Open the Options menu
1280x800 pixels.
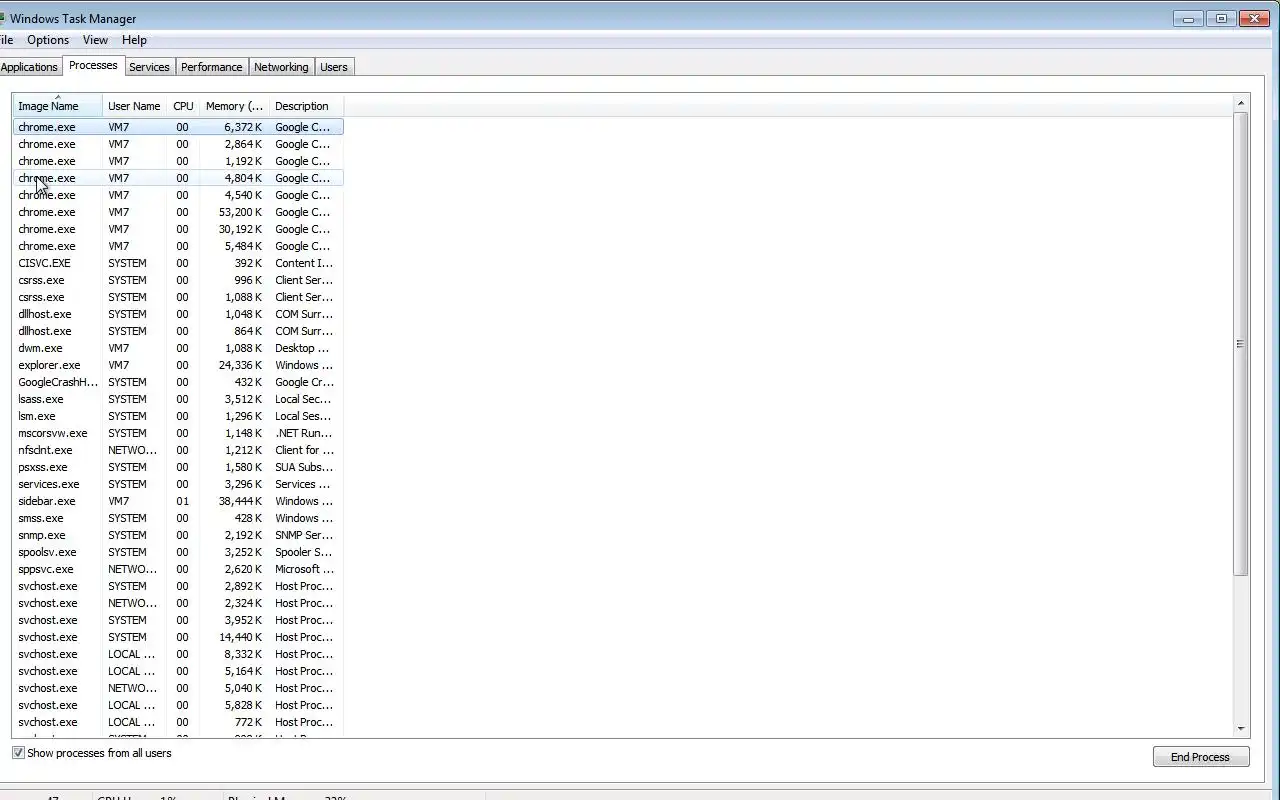tap(48, 40)
